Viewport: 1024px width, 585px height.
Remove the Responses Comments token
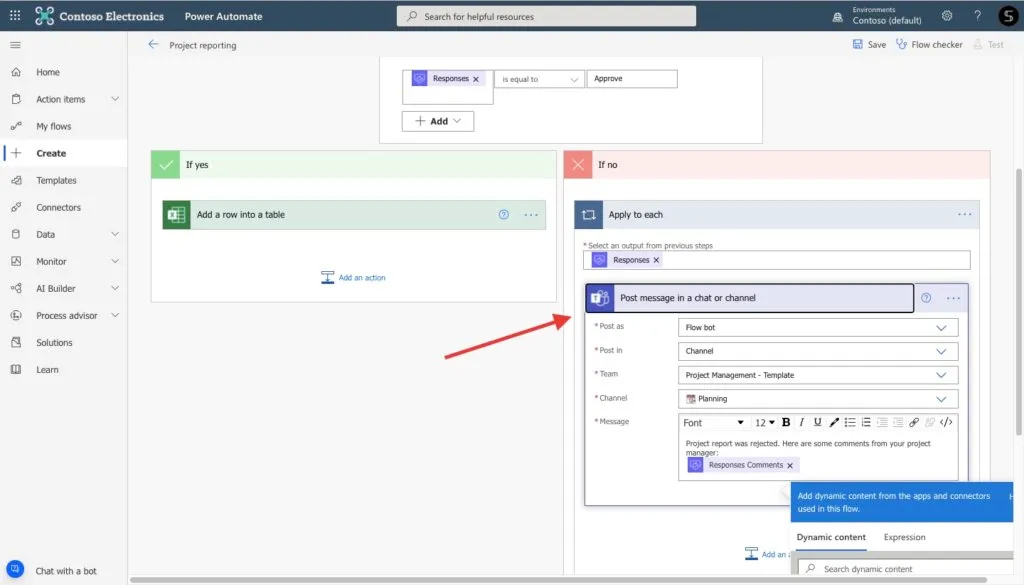[790, 466]
